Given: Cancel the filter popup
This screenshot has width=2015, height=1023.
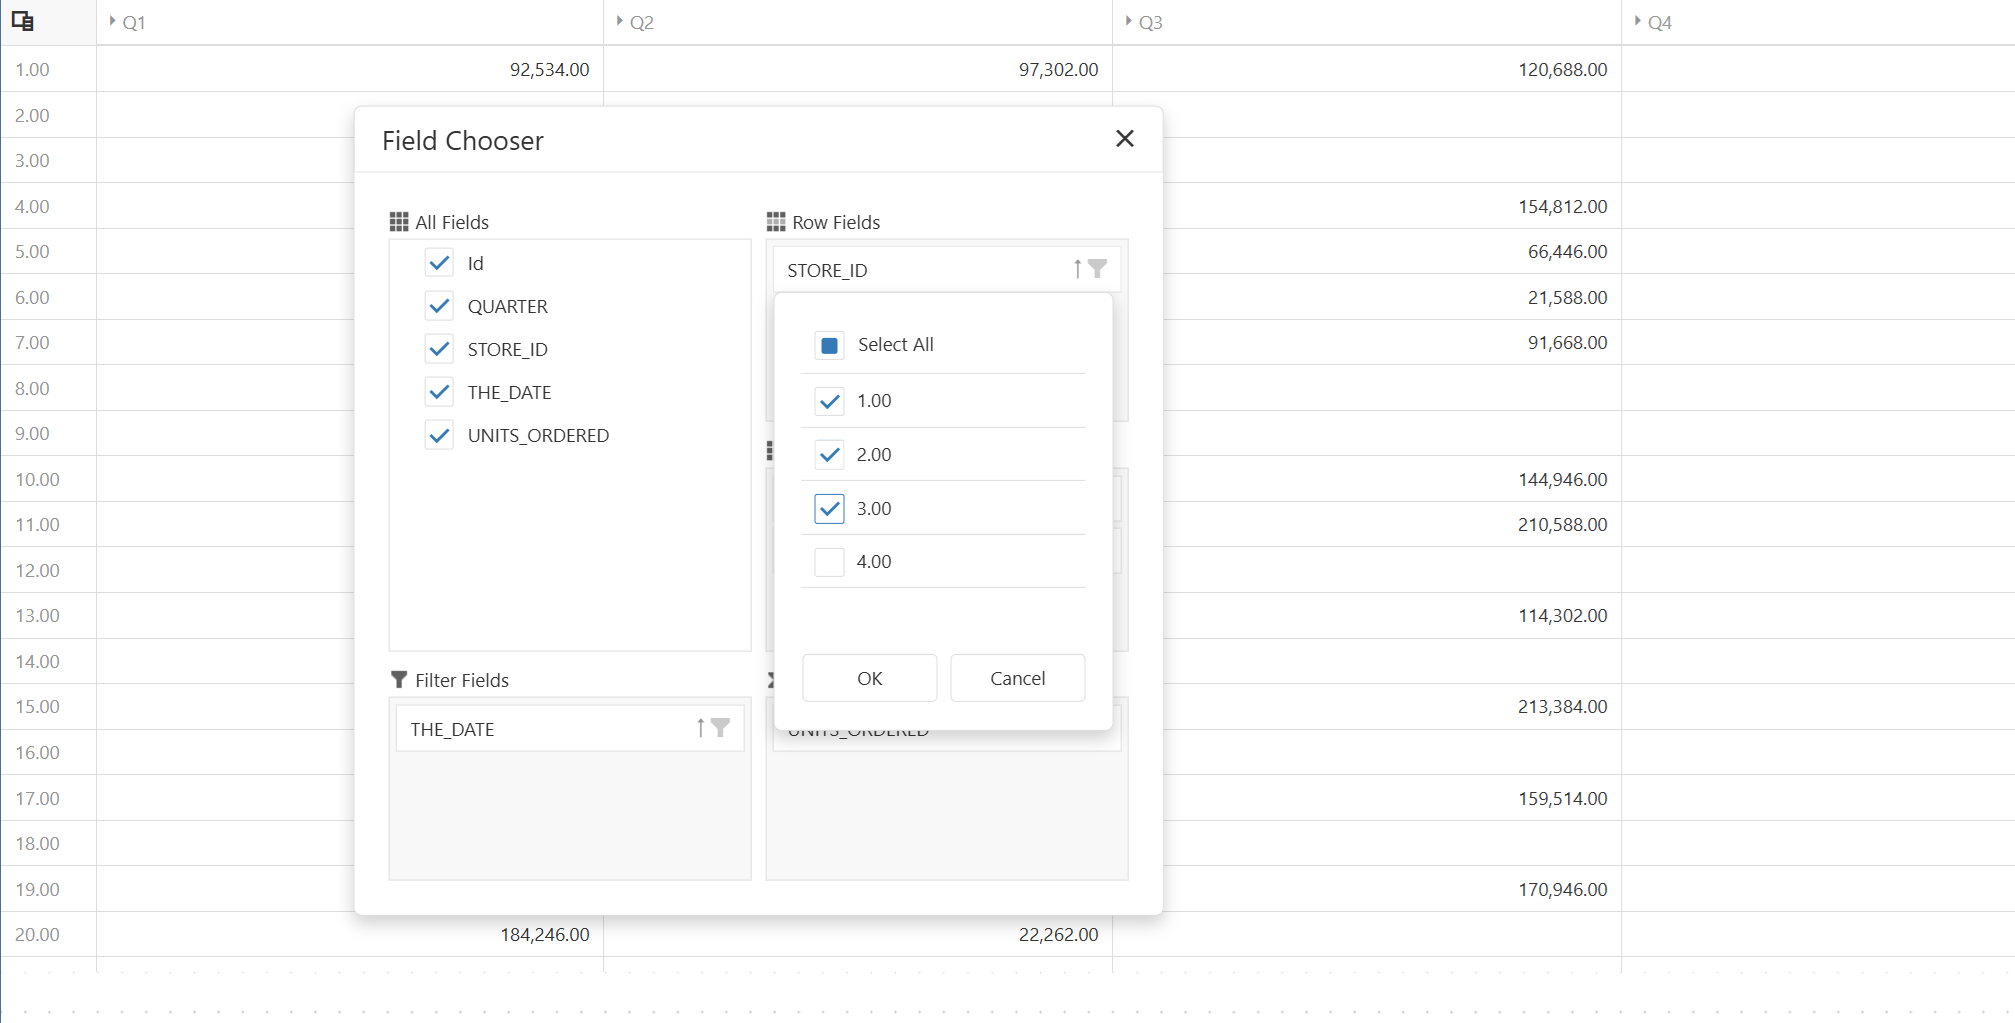Looking at the screenshot, I should [x=1017, y=678].
